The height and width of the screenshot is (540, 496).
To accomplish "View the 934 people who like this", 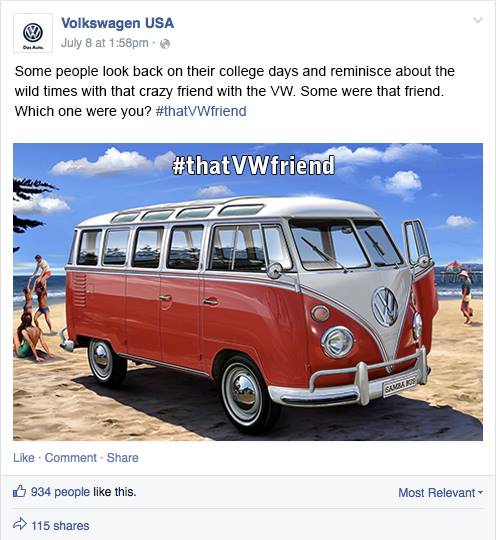I will (x=83, y=492).
